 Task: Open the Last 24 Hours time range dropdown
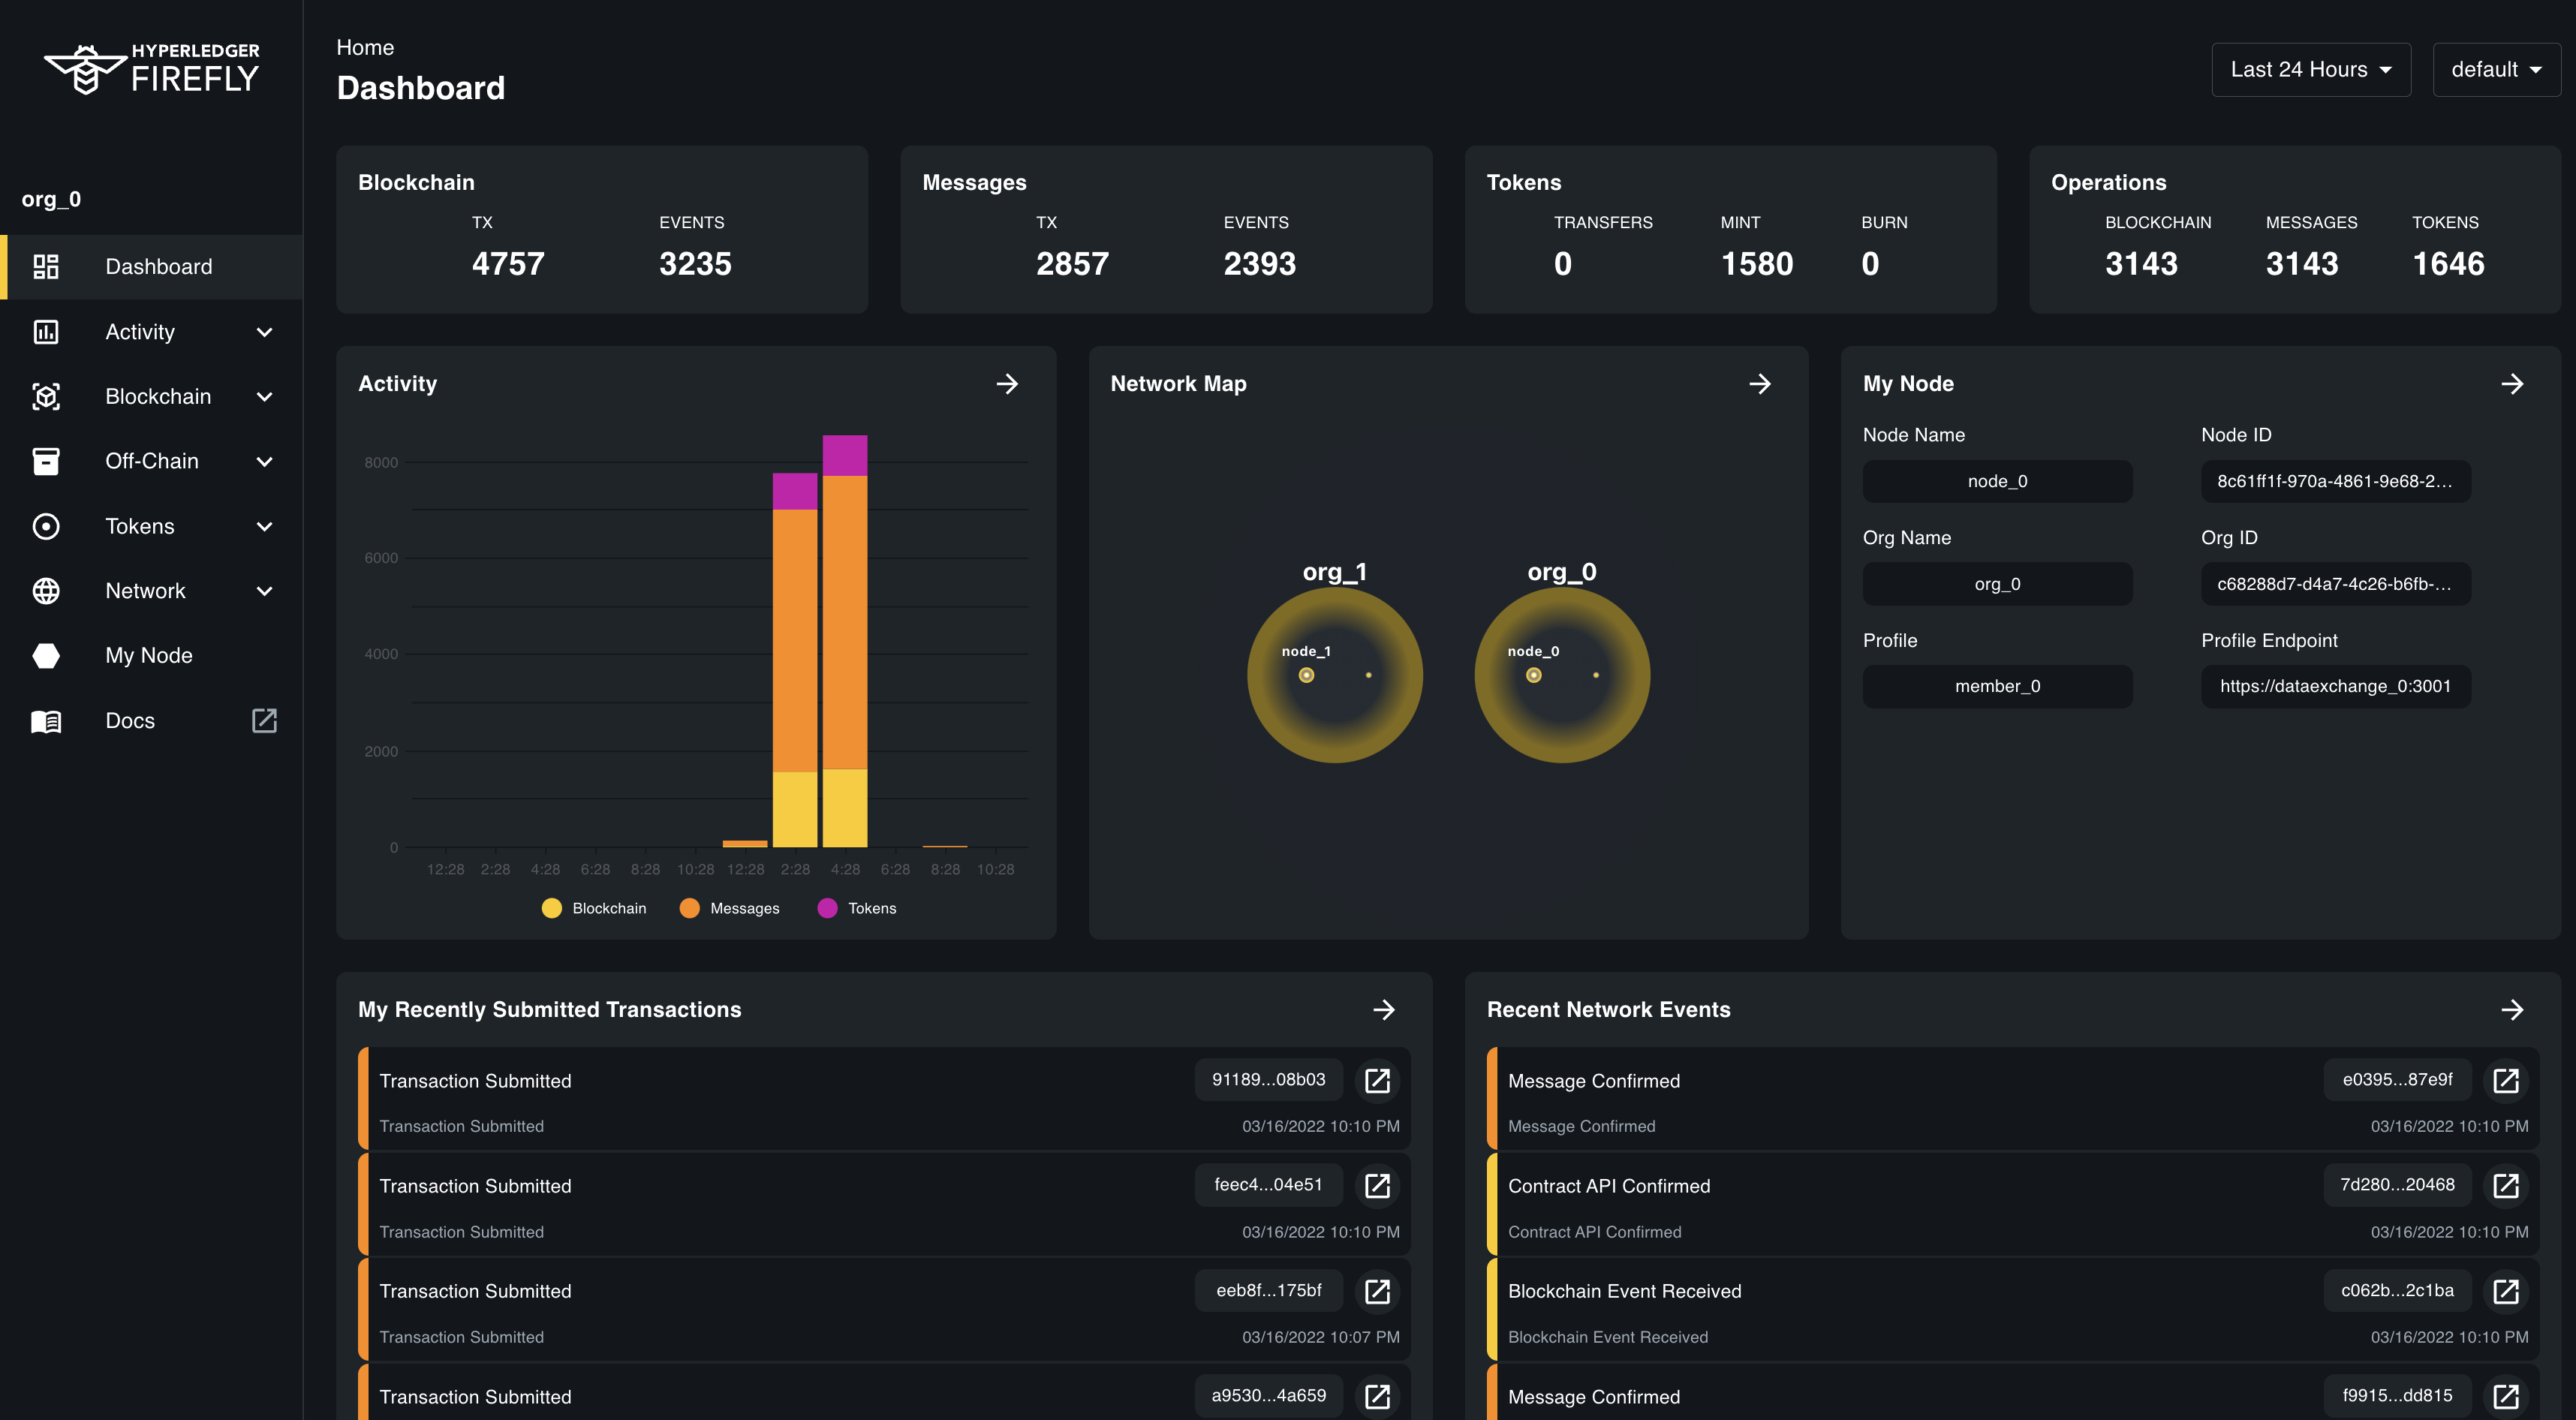(x=2311, y=69)
